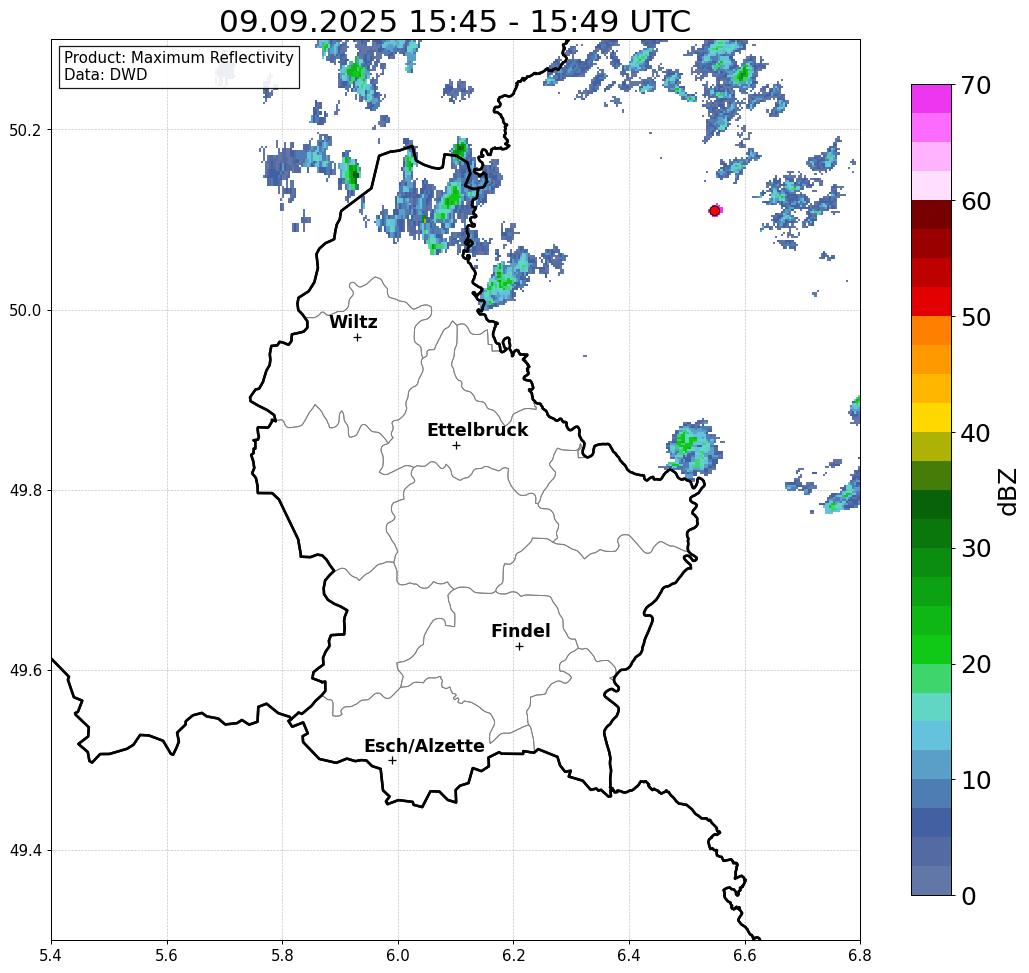This screenshot has width=1029, height=973.
Task: Click the colorbar tick label 30
Action: tap(975, 548)
